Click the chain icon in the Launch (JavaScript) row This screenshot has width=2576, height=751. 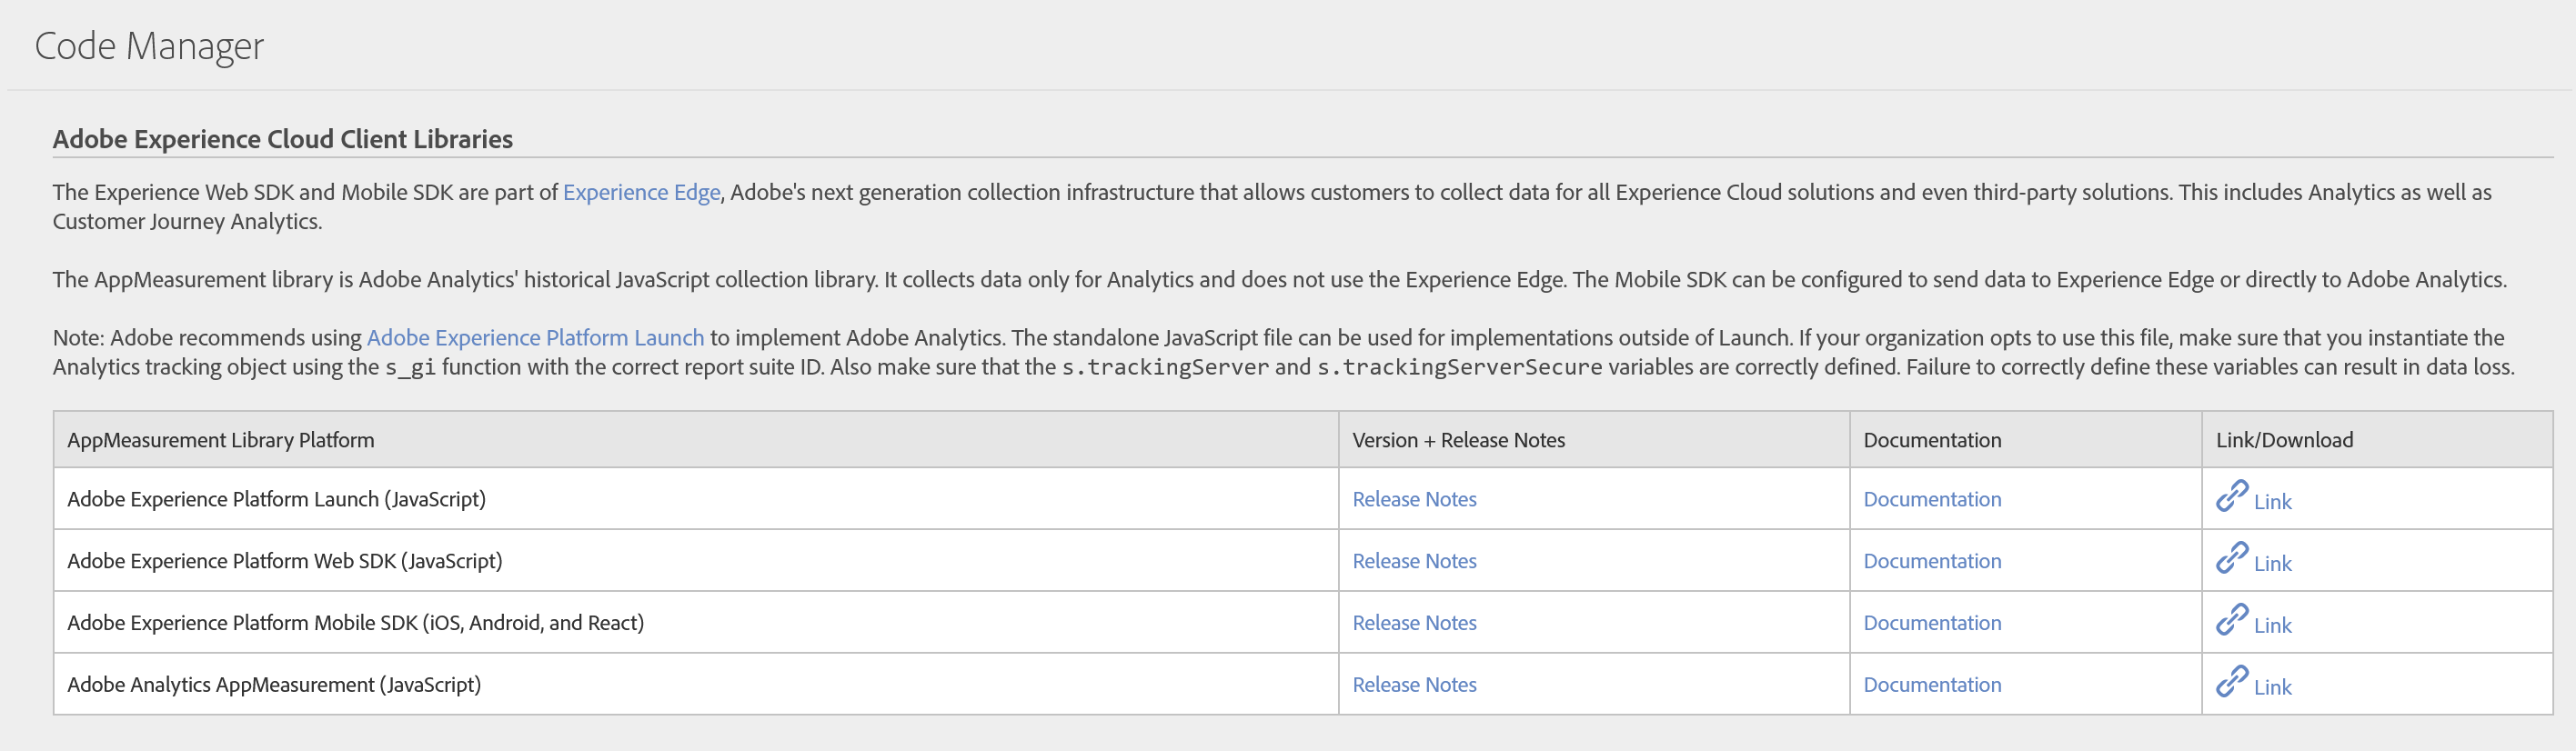[x=2231, y=496]
